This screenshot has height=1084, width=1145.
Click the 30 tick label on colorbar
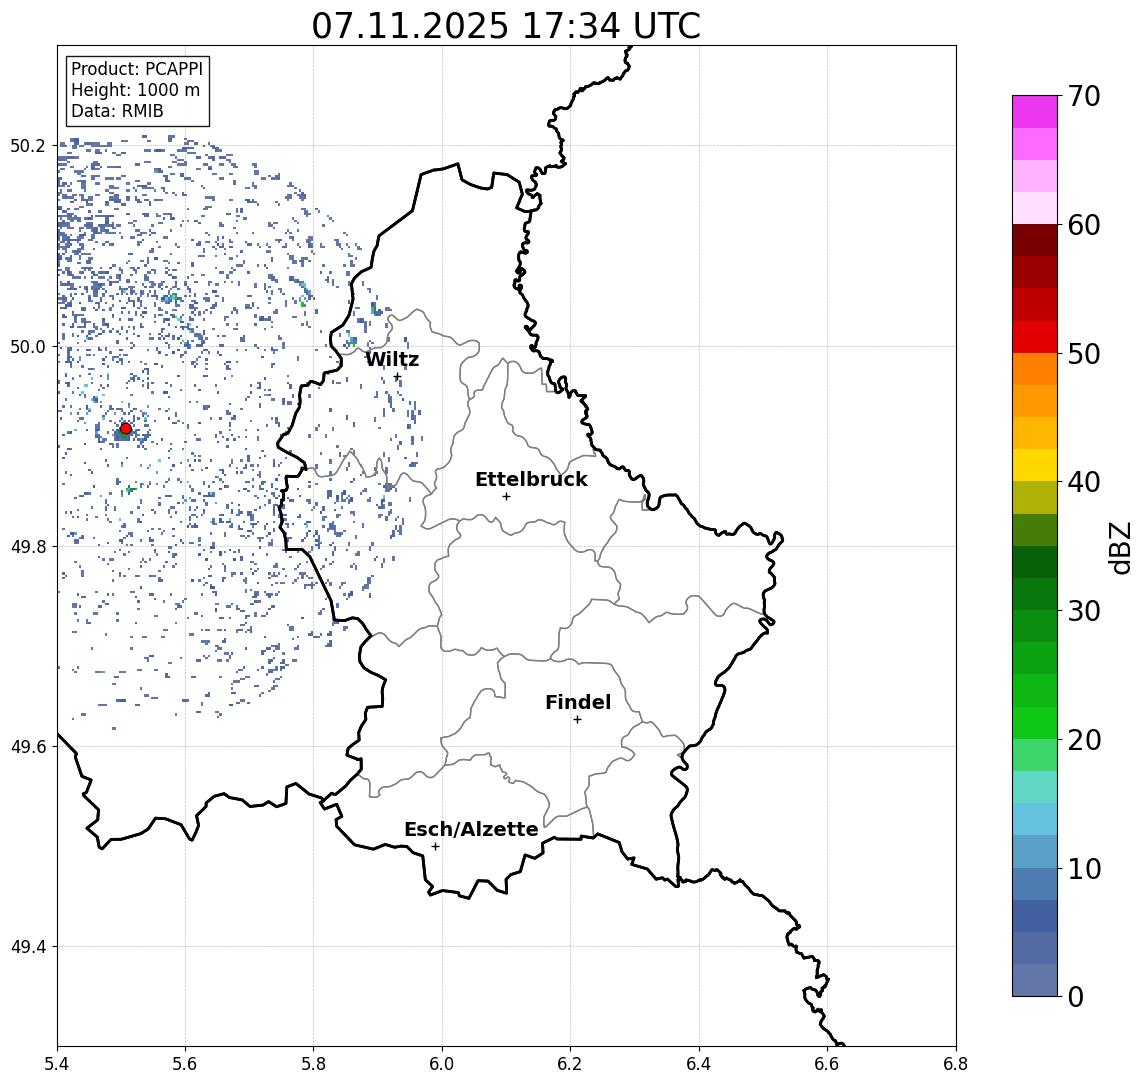[x=1084, y=611]
